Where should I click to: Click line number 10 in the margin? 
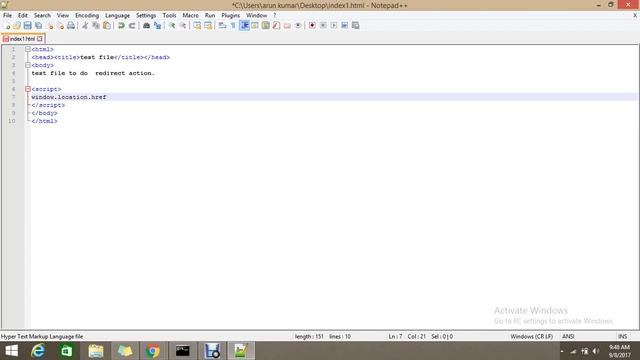click(12, 121)
